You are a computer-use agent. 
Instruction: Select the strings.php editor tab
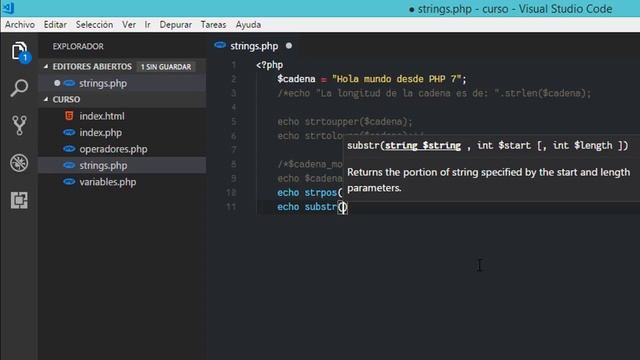pyautogui.click(x=253, y=46)
